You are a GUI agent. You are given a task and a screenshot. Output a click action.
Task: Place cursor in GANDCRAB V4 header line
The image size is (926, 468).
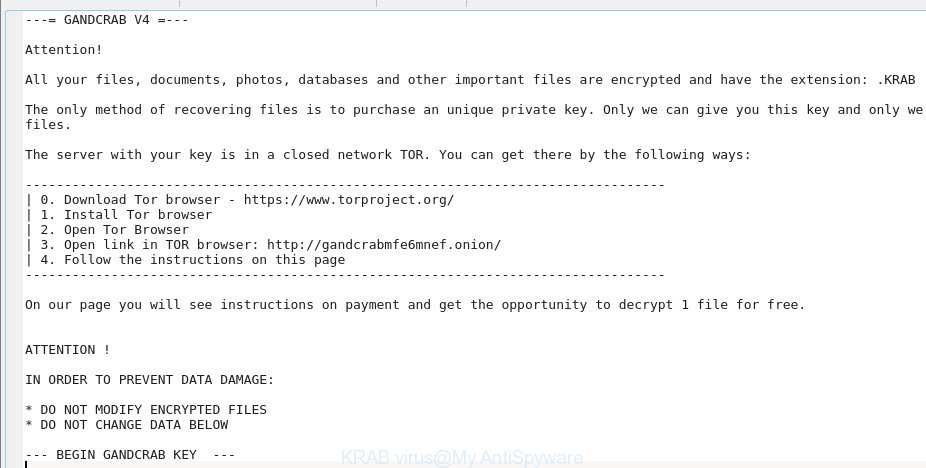(106, 20)
